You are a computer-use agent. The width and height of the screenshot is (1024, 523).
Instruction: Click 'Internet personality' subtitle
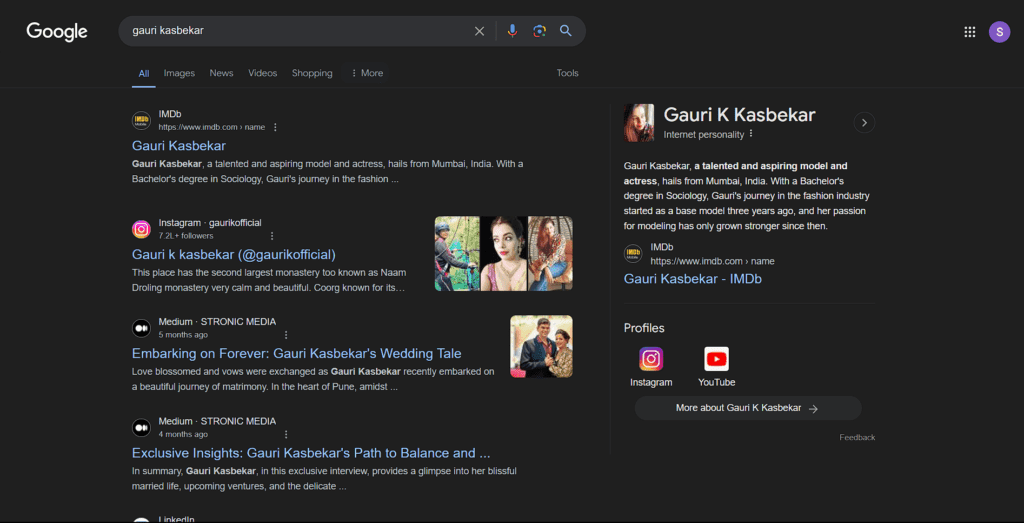tap(703, 135)
